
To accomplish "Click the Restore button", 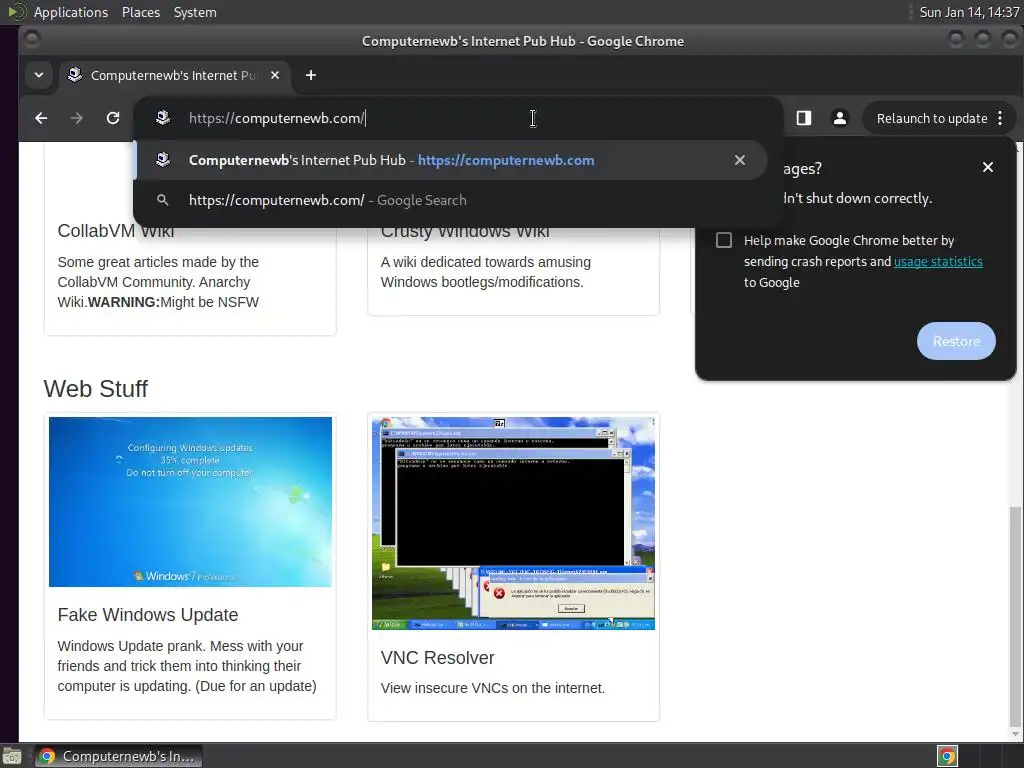I will click(956, 341).
